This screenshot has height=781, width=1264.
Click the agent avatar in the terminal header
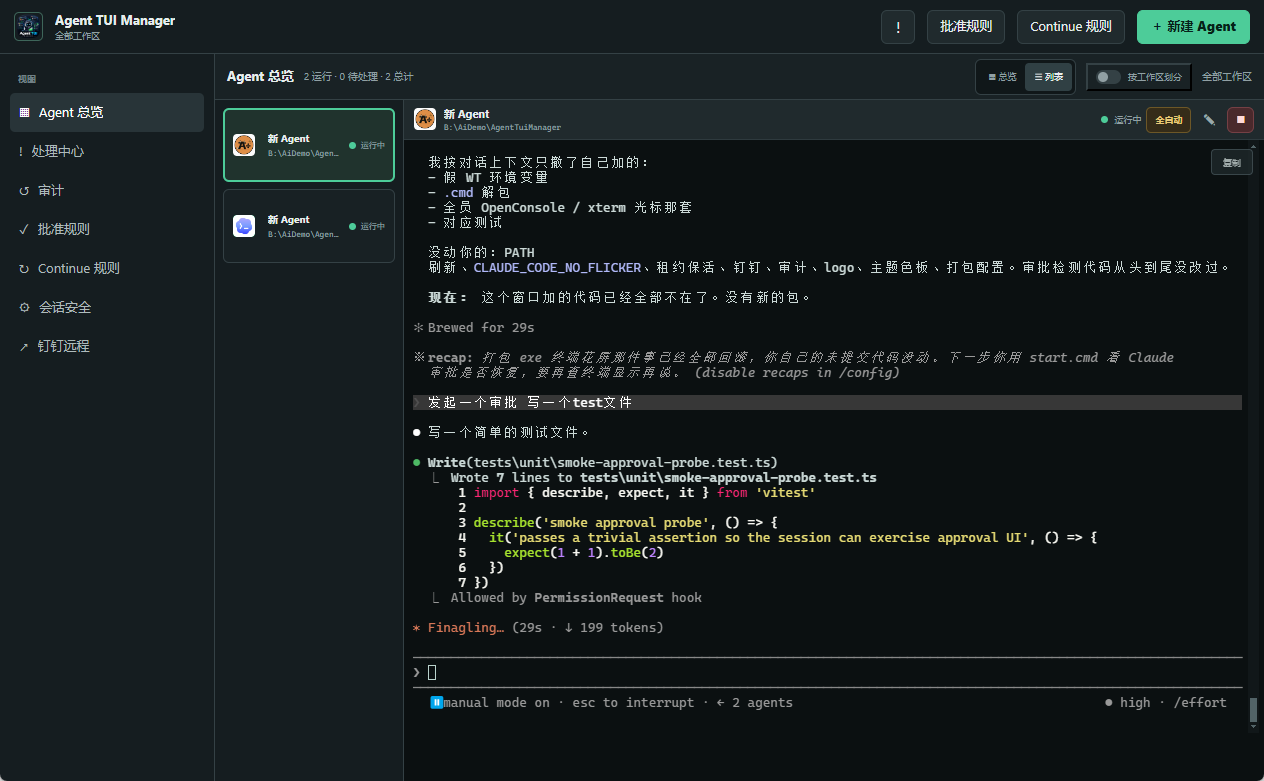click(x=425, y=119)
